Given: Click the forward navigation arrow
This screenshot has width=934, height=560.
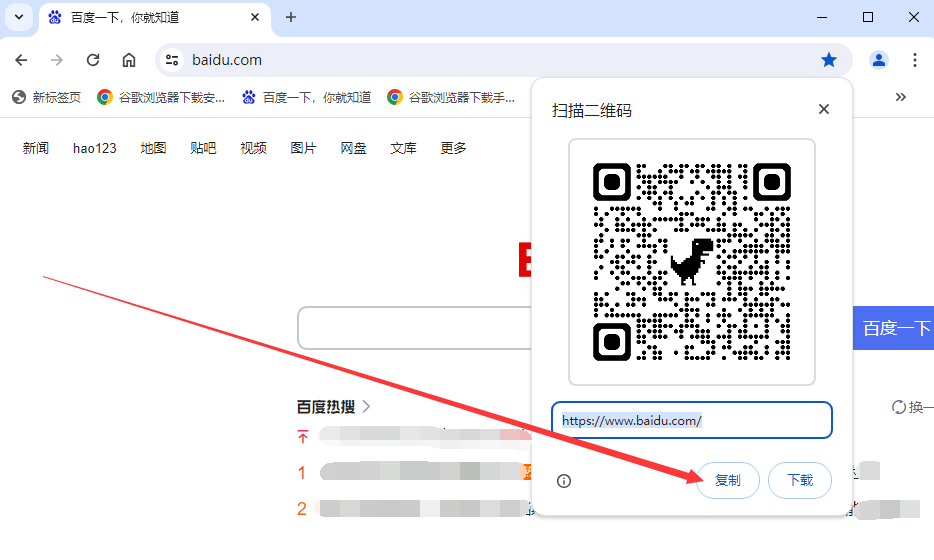Looking at the screenshot, I should [x=57, y=60].
